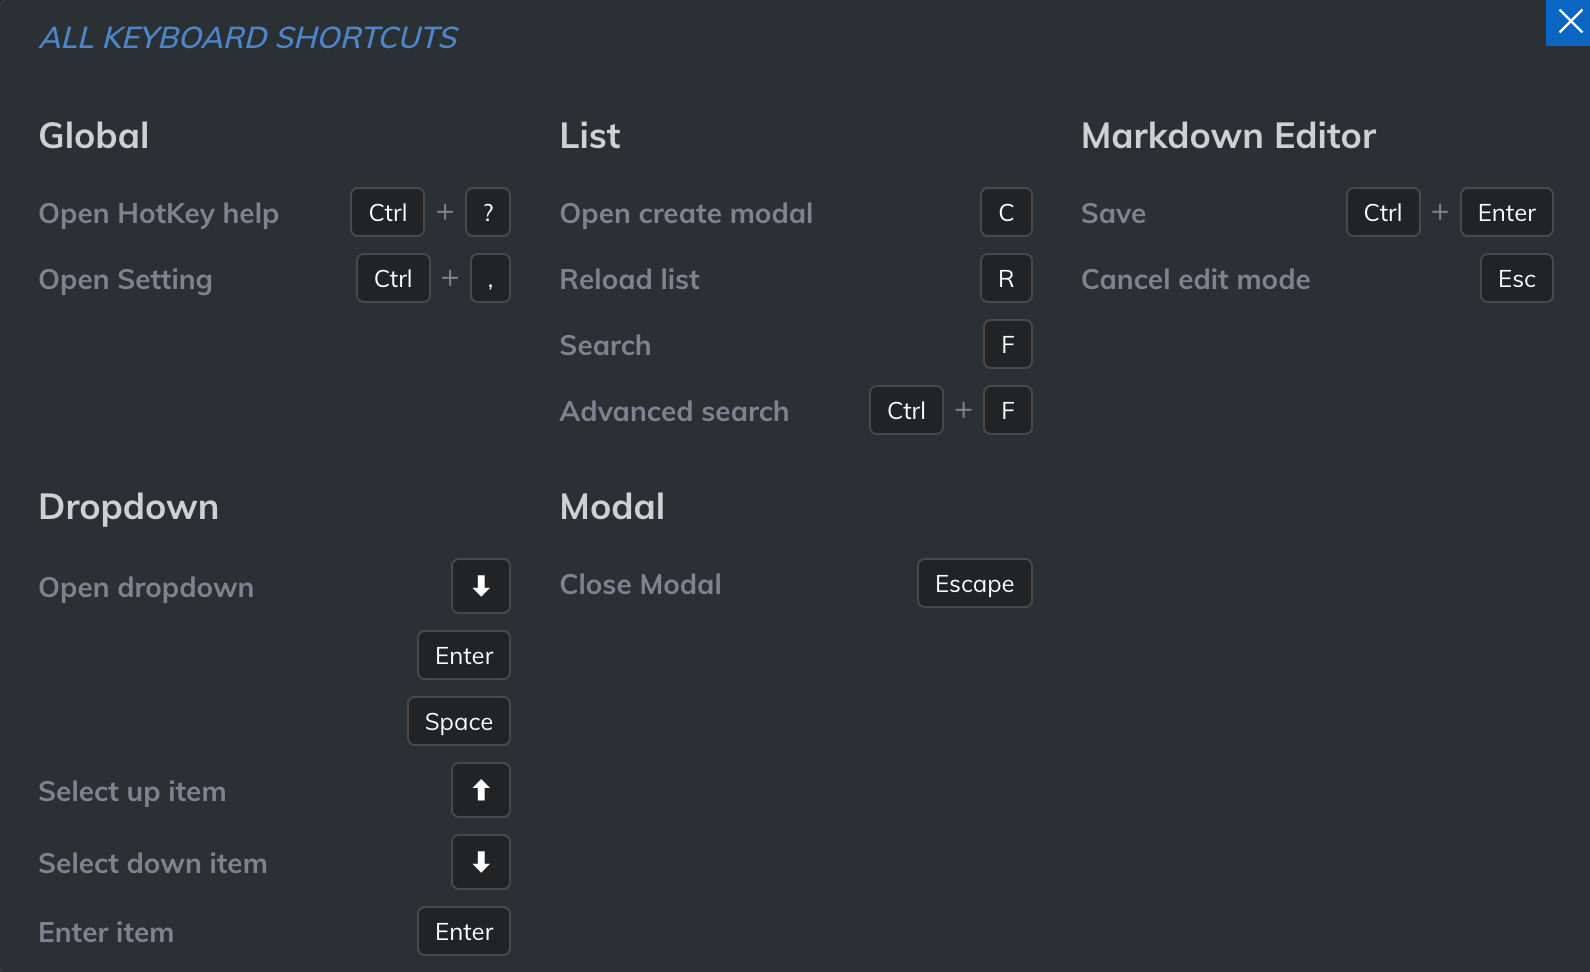This screenshot has width=1590, height=972.
Task: Click the Escape key badge
Action: tap(974, 583)
